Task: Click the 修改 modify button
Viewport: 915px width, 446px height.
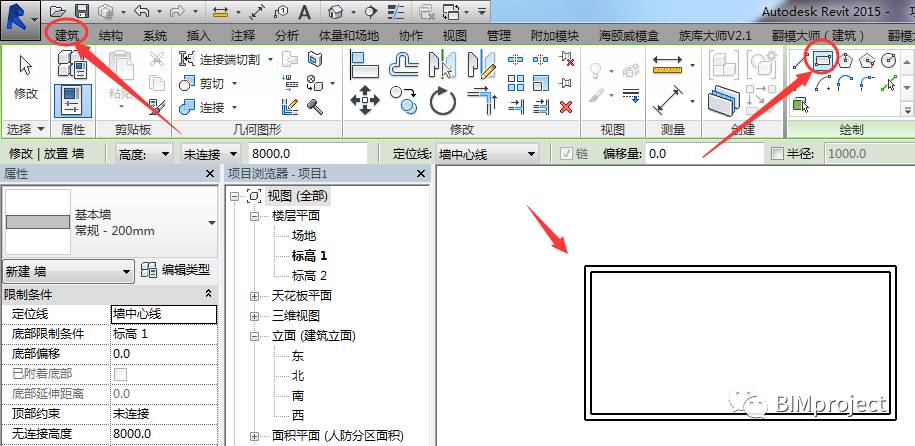Action: coord(26,79)
